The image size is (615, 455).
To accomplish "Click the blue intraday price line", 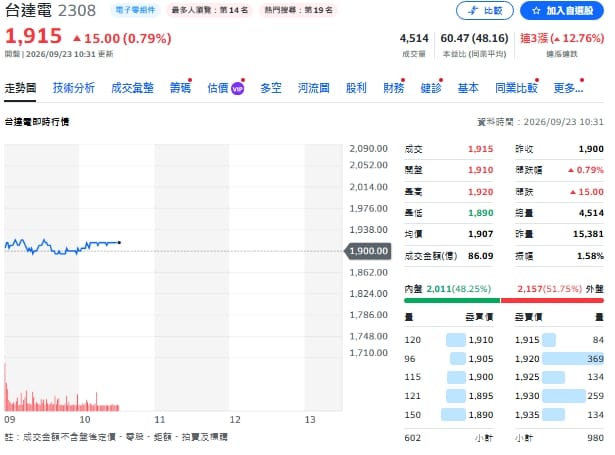I will tap(62, 247).
